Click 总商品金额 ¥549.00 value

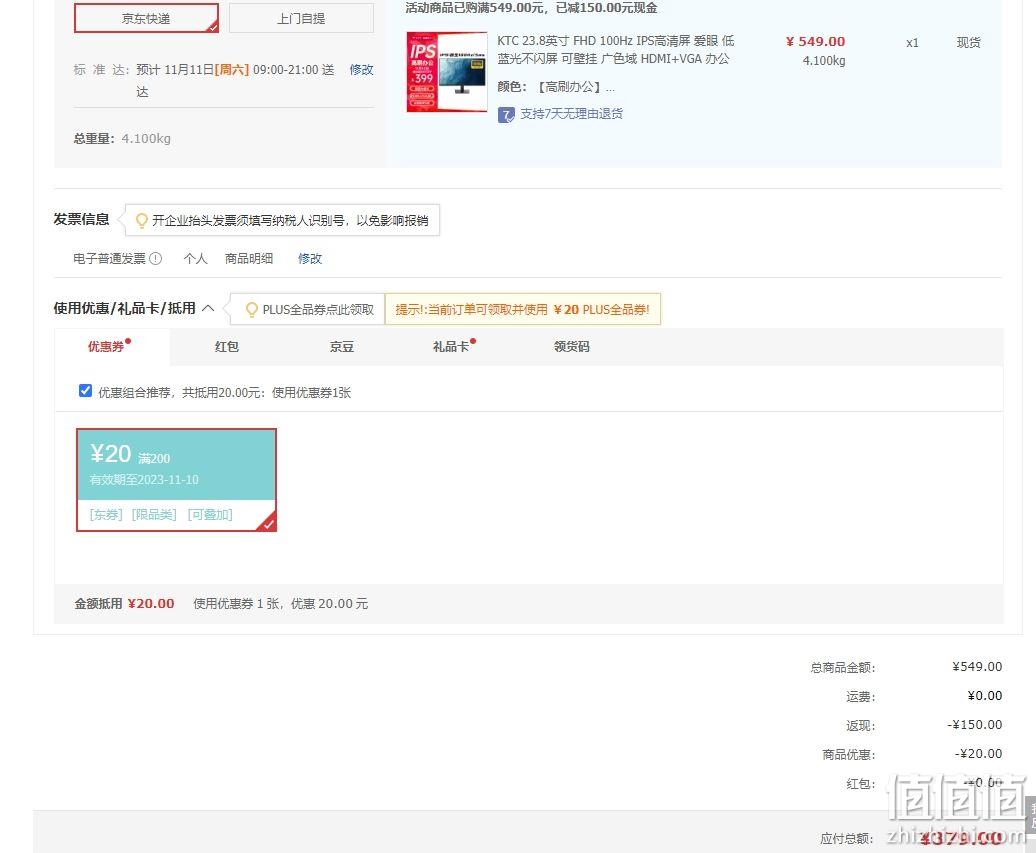(977, 667)
